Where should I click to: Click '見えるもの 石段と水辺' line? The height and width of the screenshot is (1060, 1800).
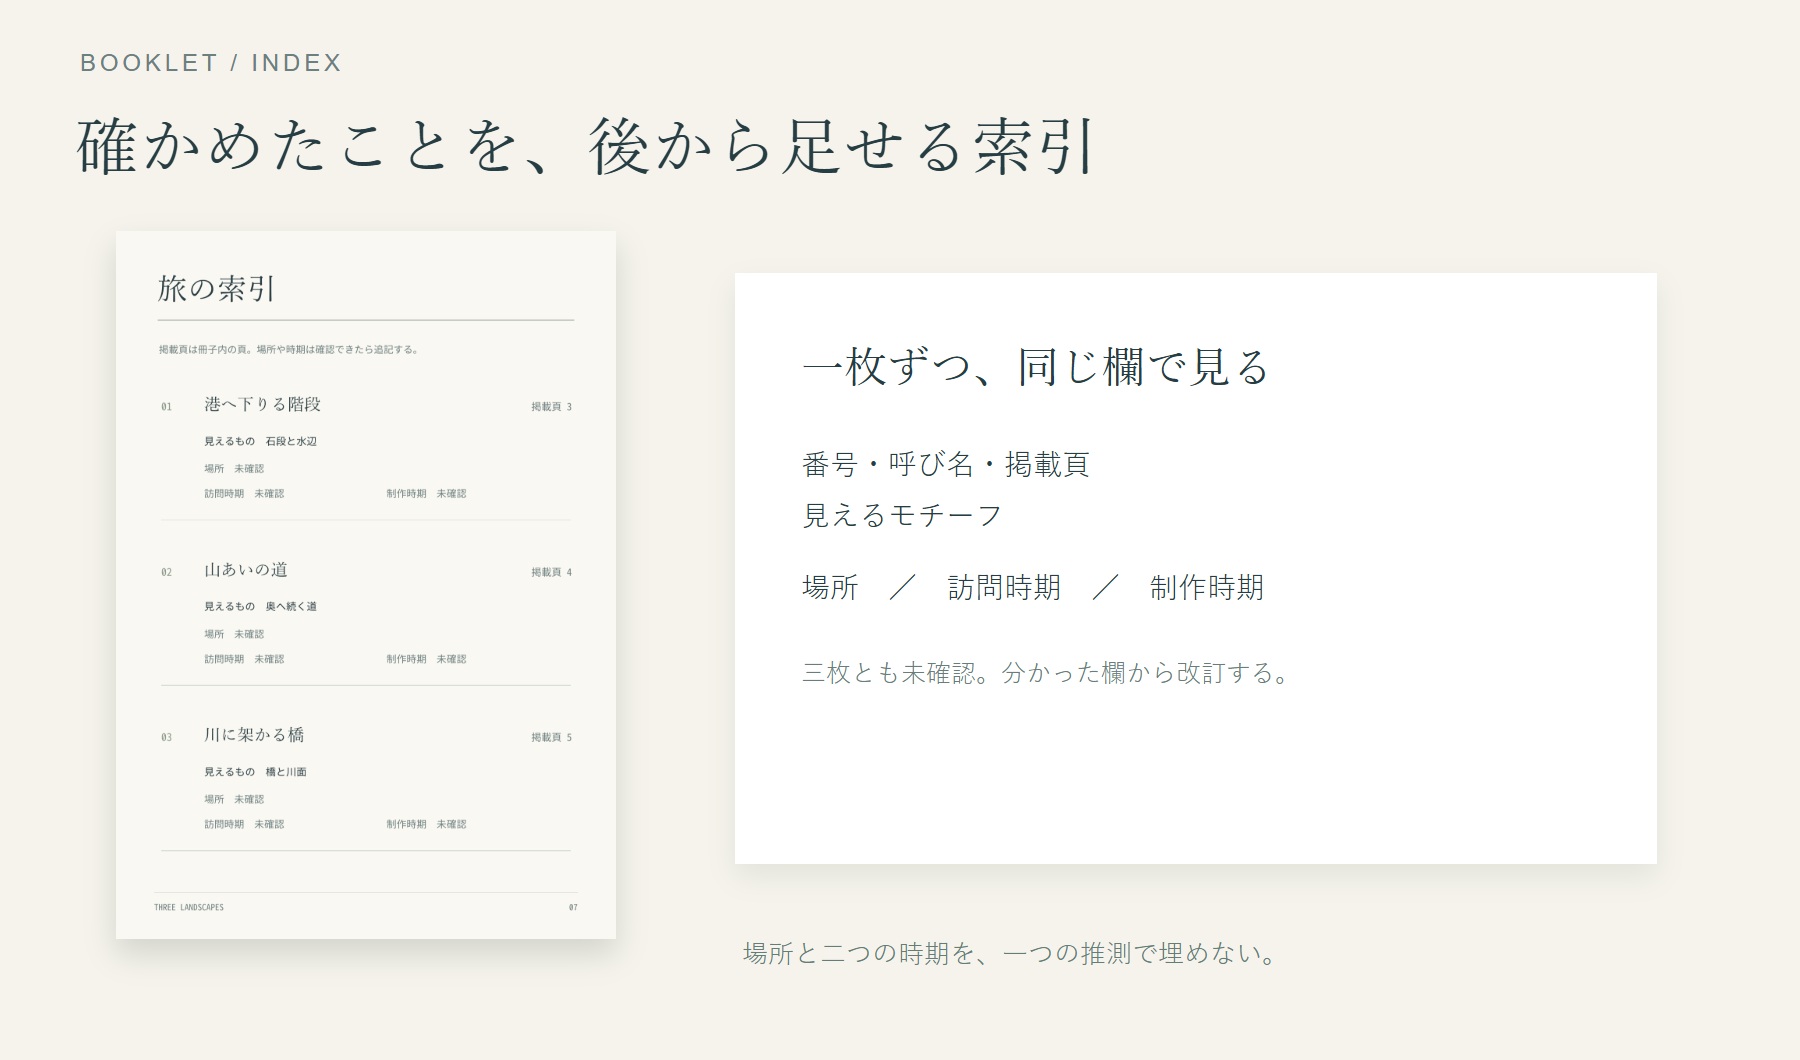click(x=261, y=441)
